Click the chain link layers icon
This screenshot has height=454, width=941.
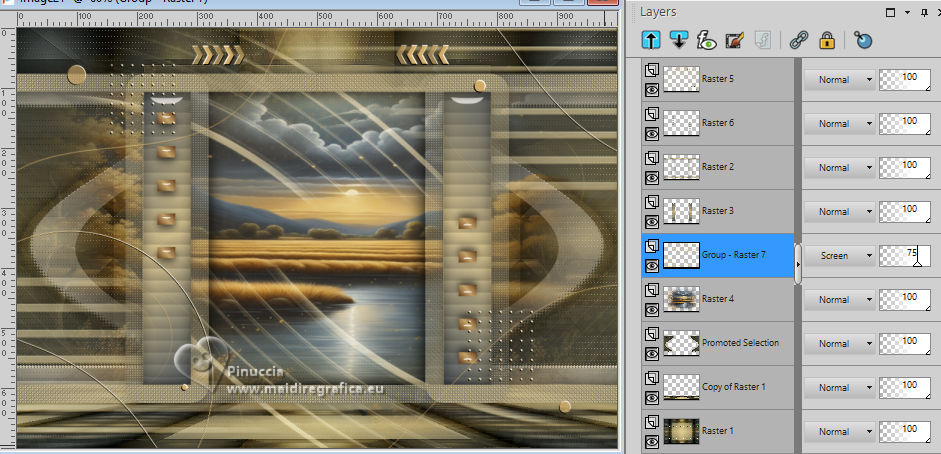(798, 41)
